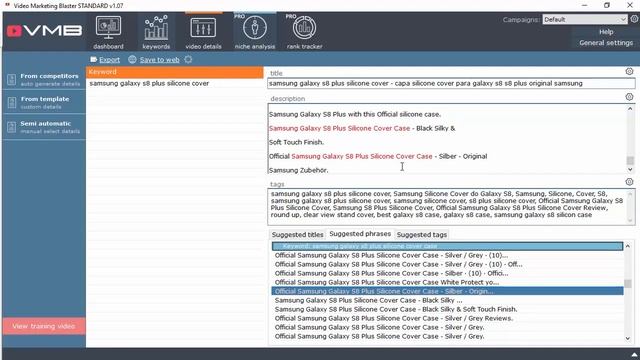This screenshot has height=360, width=640.
Task: Click the Export link
Action: click(x=109, y=60)
